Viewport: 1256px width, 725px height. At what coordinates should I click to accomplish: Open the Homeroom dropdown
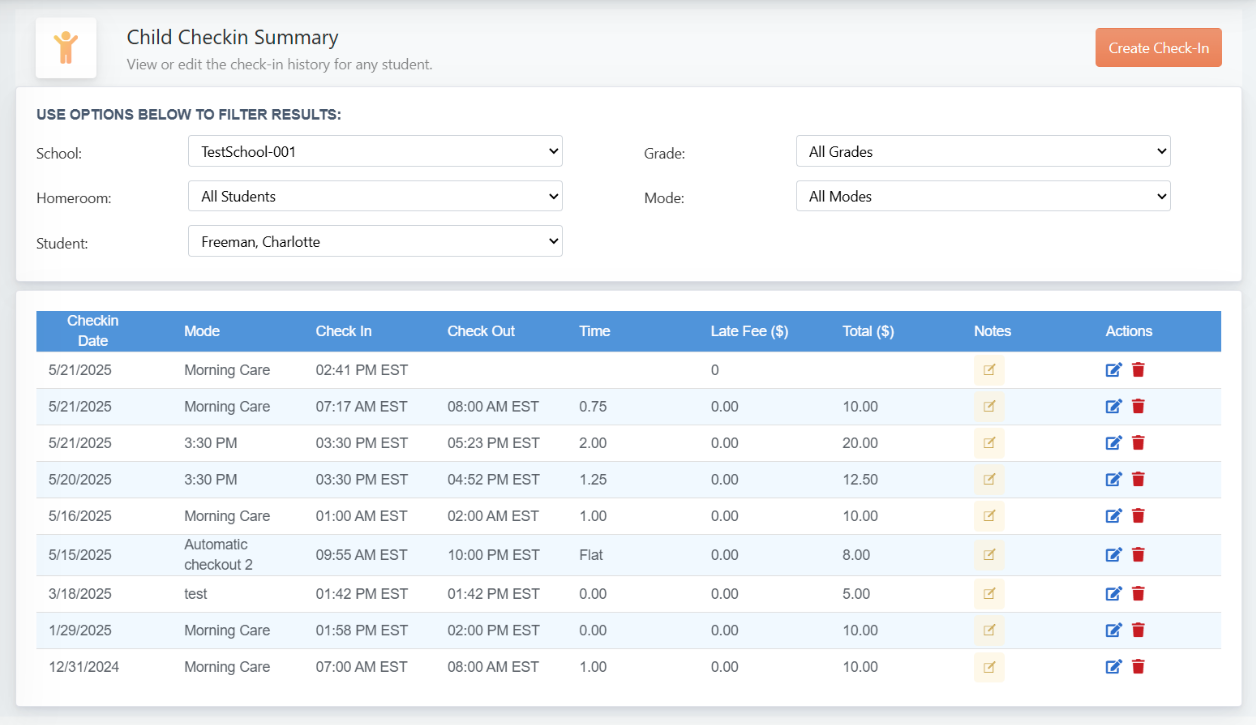(375, 197)
